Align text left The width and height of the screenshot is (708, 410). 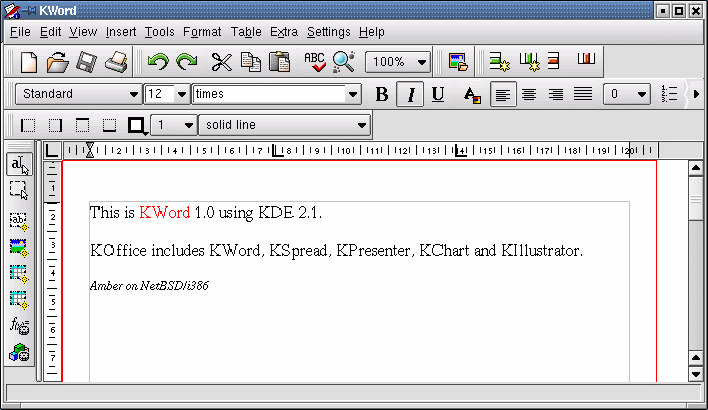(503, 94)
